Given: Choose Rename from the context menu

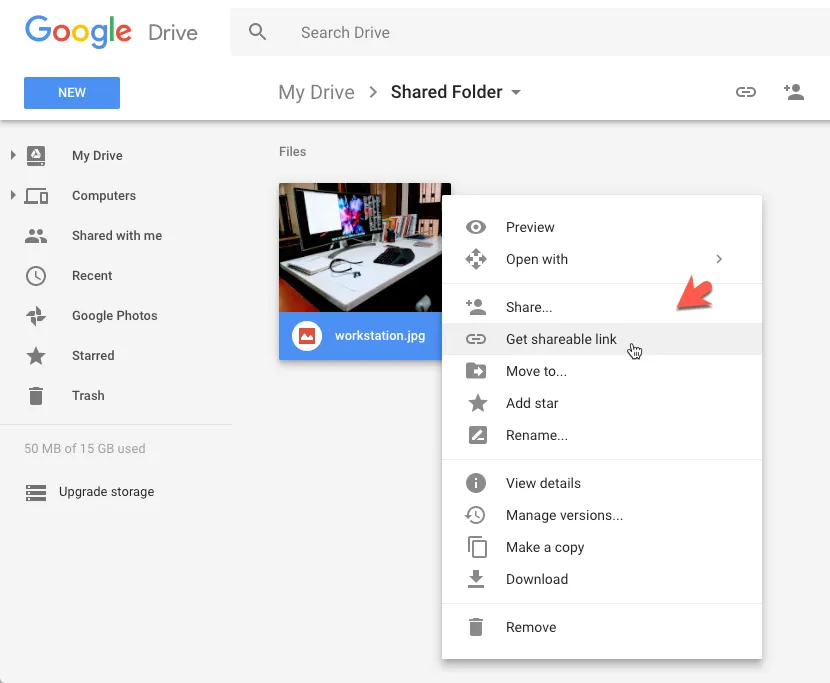Looking at the screenshot, I should coord(538,435).
